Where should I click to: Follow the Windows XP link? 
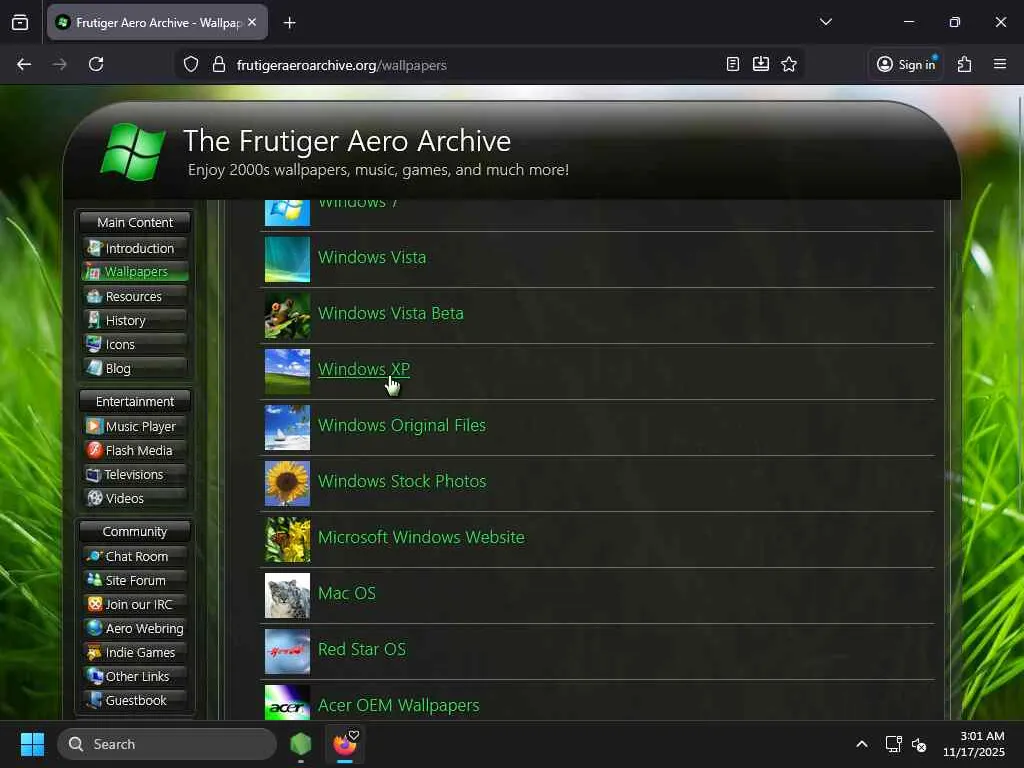(x=364, y=369)
